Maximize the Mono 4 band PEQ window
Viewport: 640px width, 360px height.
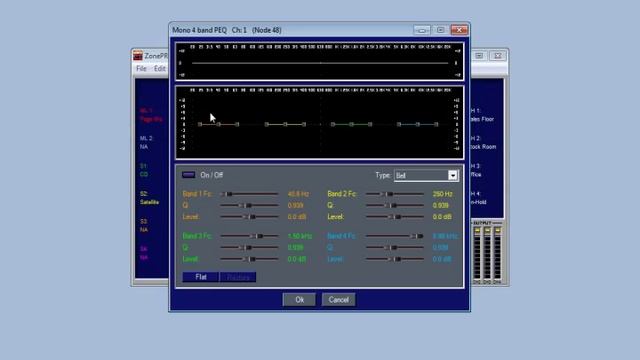(x=440, y=30)
